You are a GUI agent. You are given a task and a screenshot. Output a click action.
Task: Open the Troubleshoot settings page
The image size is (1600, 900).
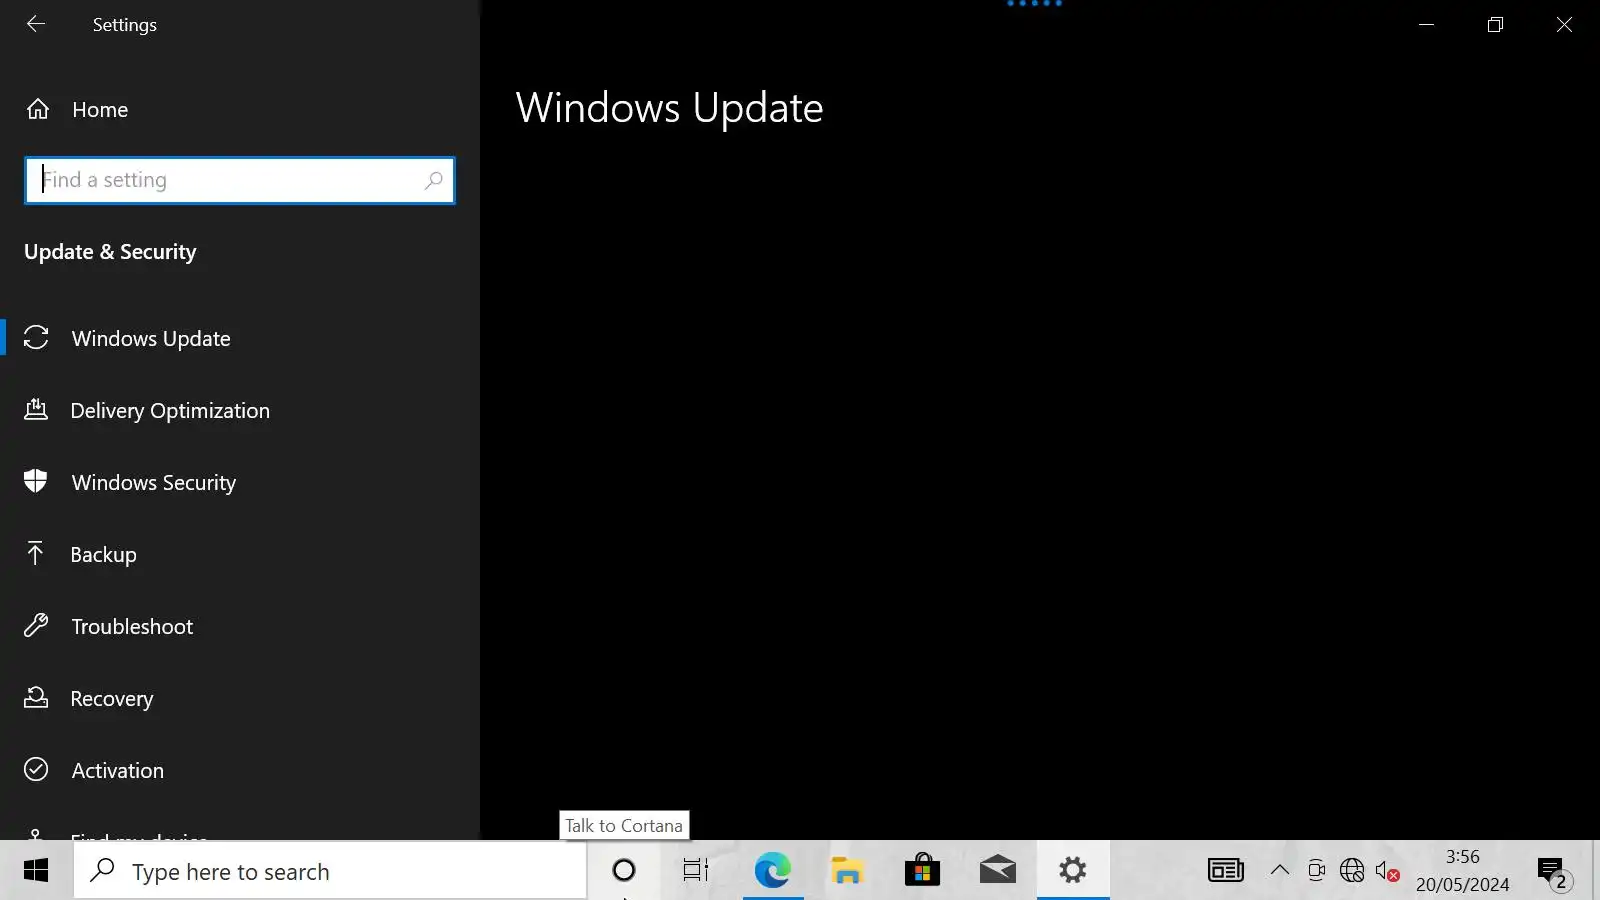pos(240,627)
